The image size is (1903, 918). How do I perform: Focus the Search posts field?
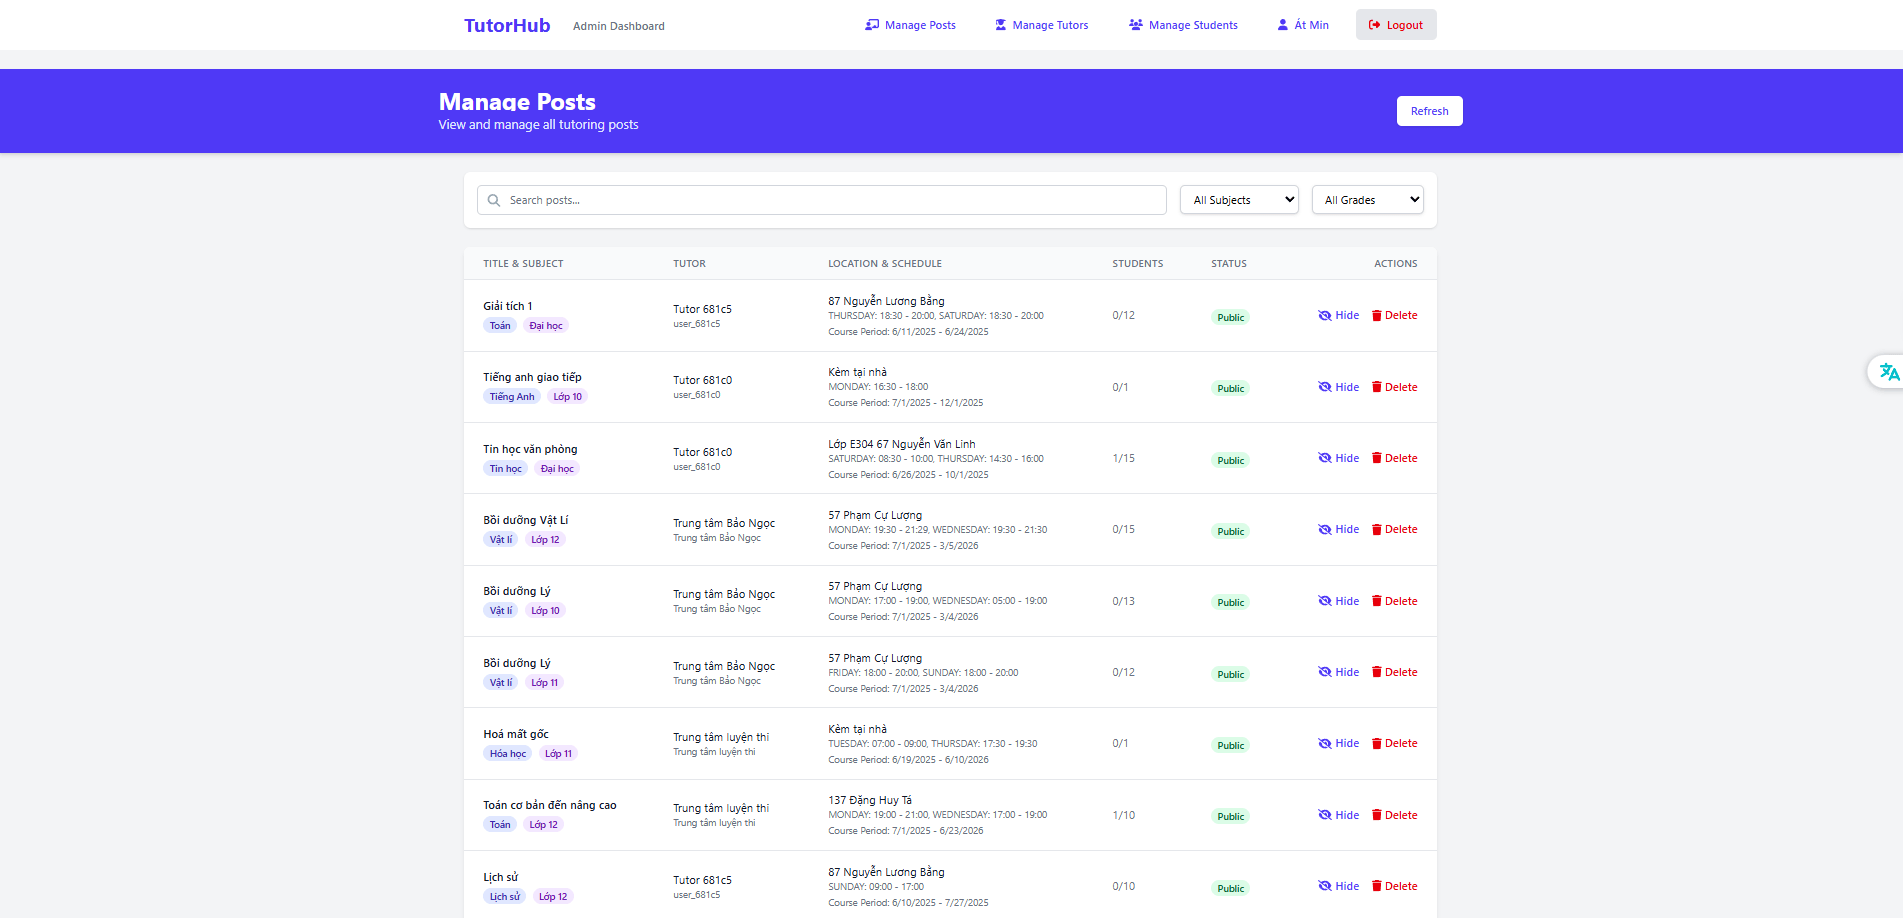(822, 200)
